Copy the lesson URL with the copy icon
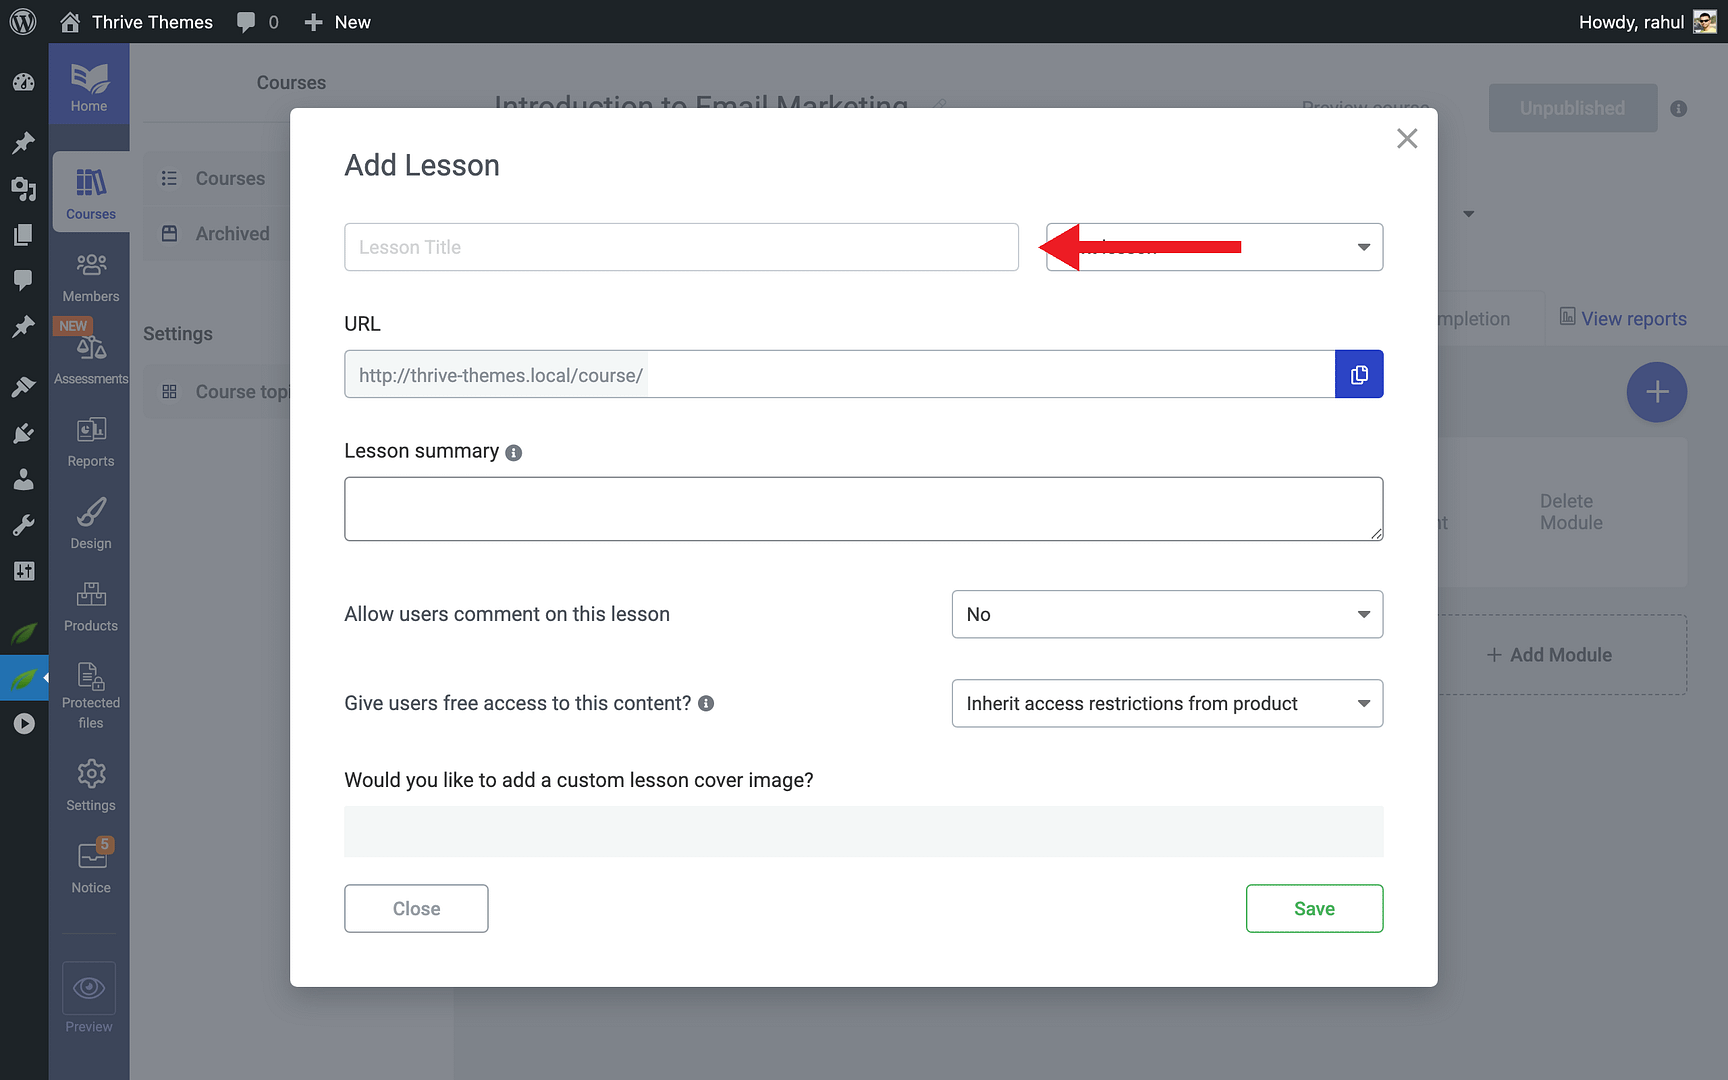Viewport: 1728px width, 1080px height. (x=1359, y=374)
